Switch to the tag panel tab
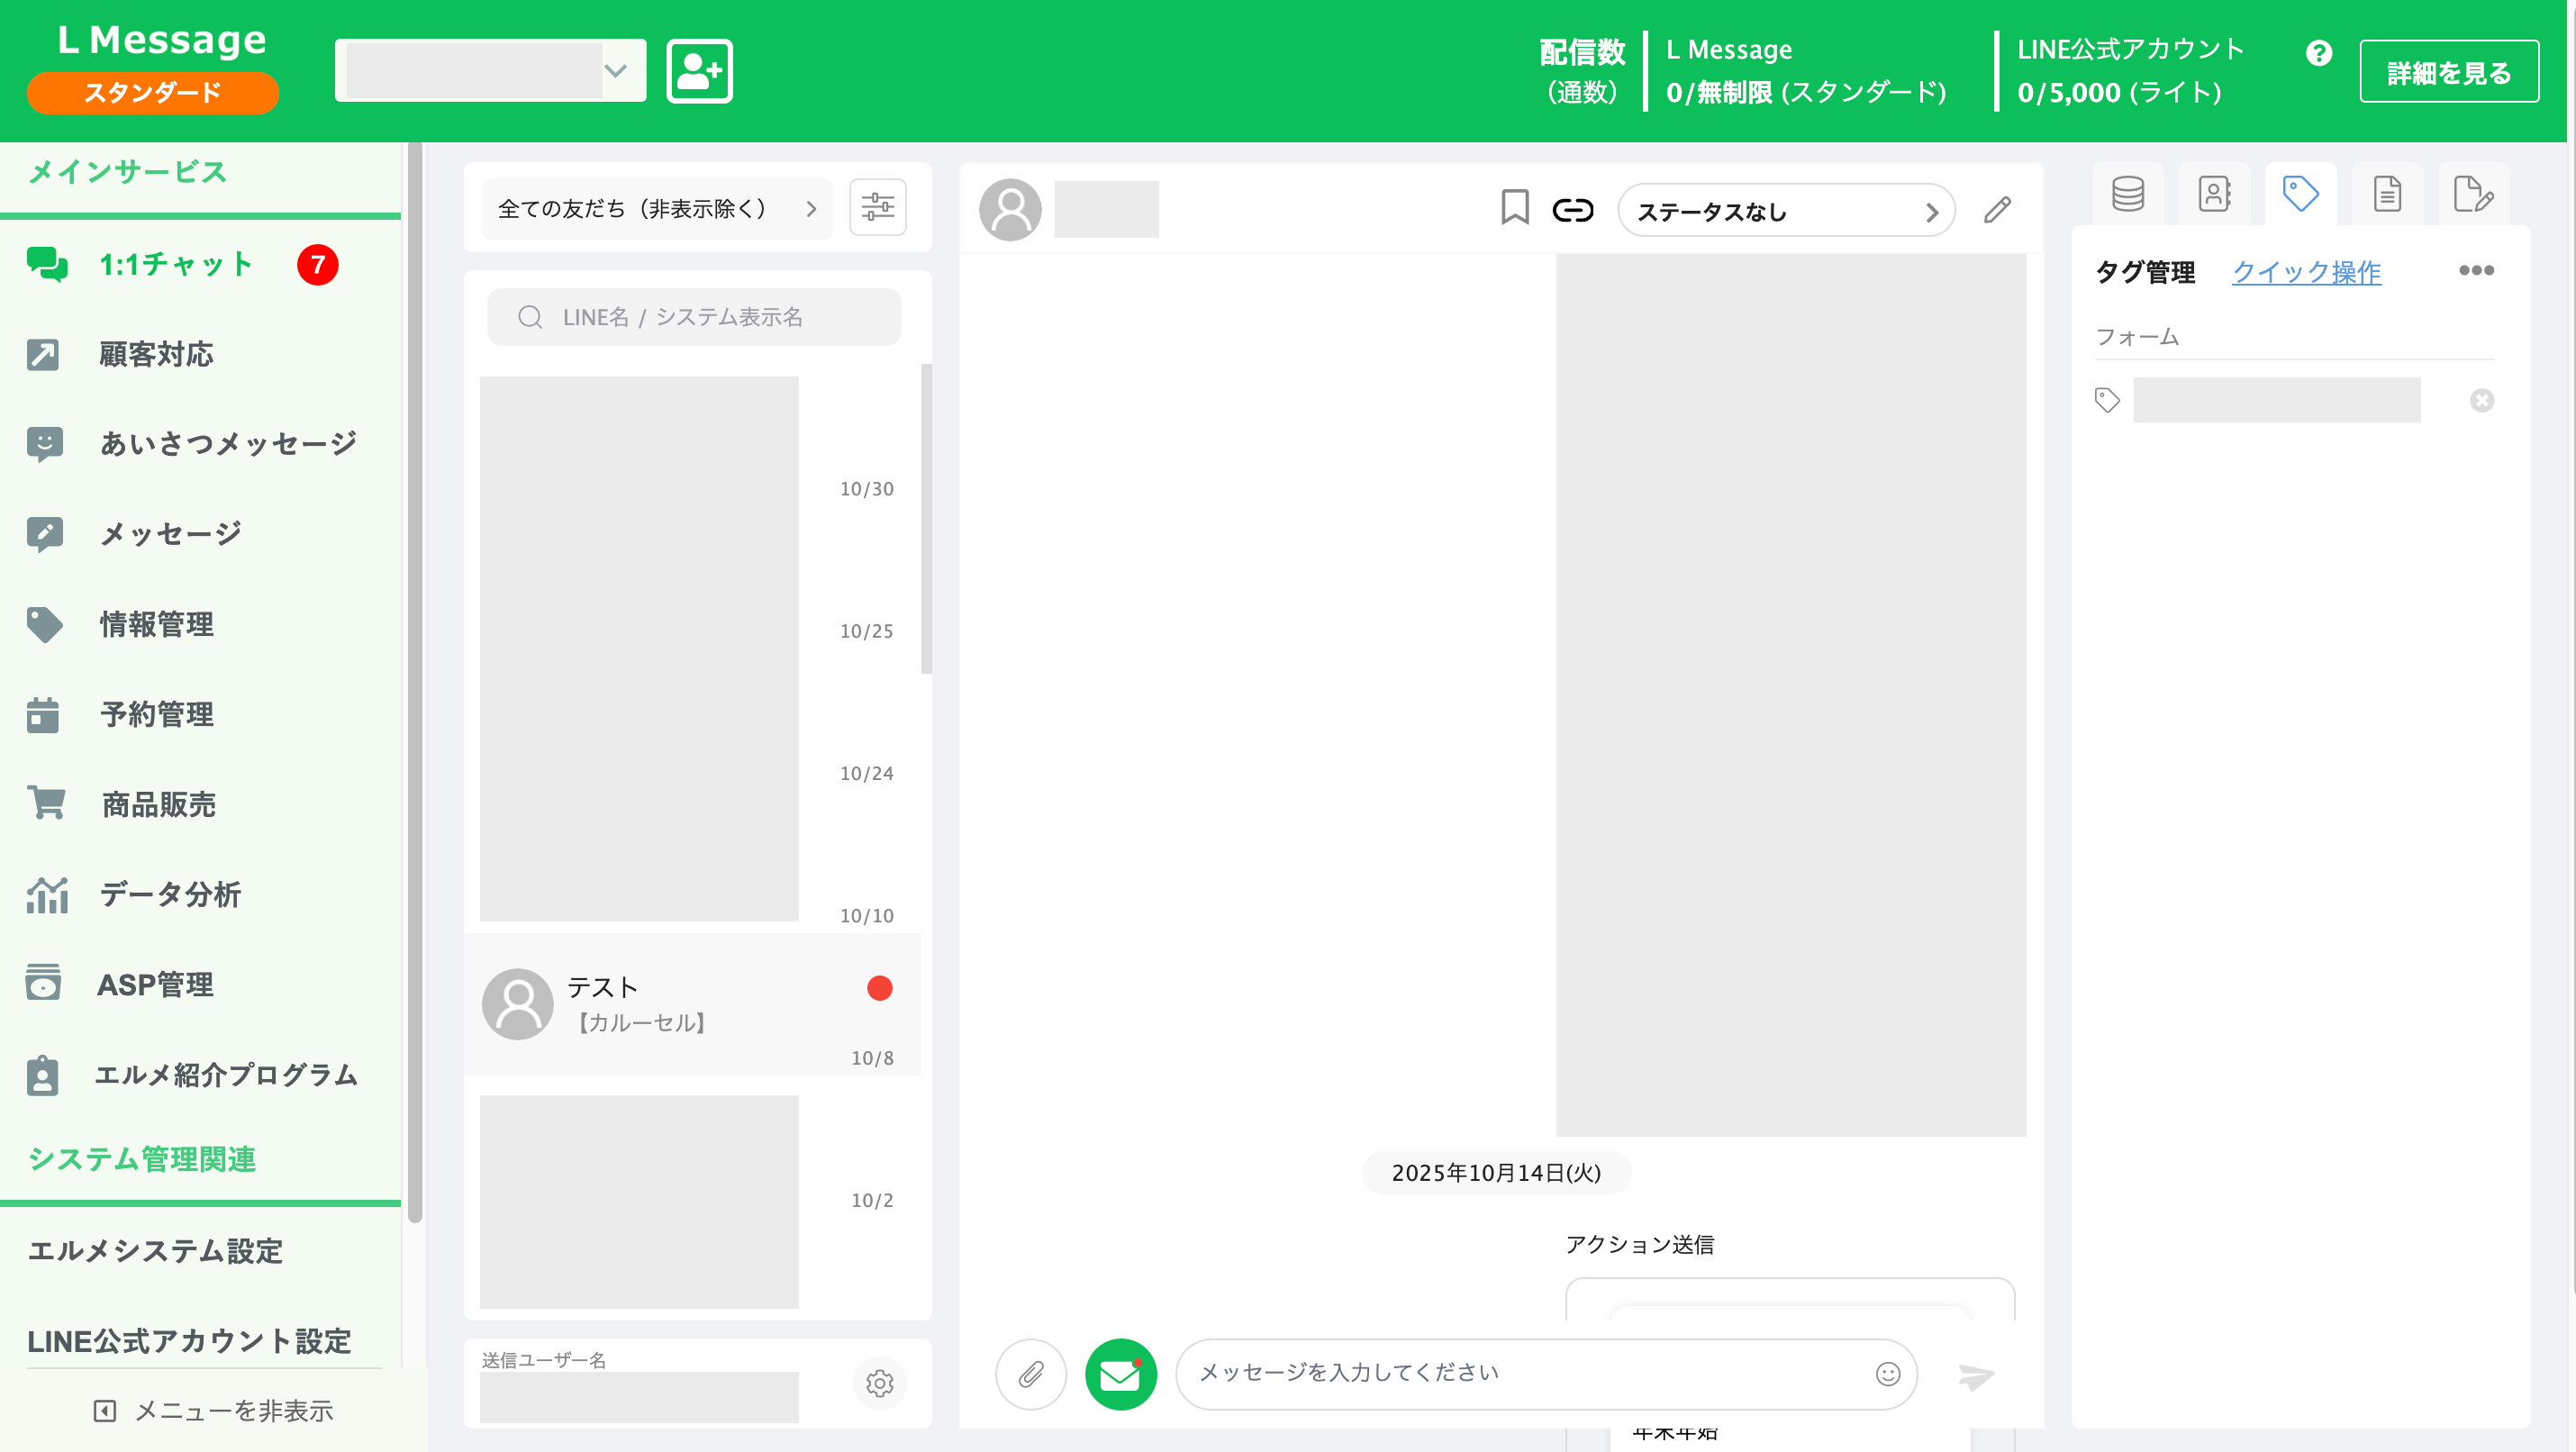This screenshot has width=2576, height=1452. pos(2300,194)
